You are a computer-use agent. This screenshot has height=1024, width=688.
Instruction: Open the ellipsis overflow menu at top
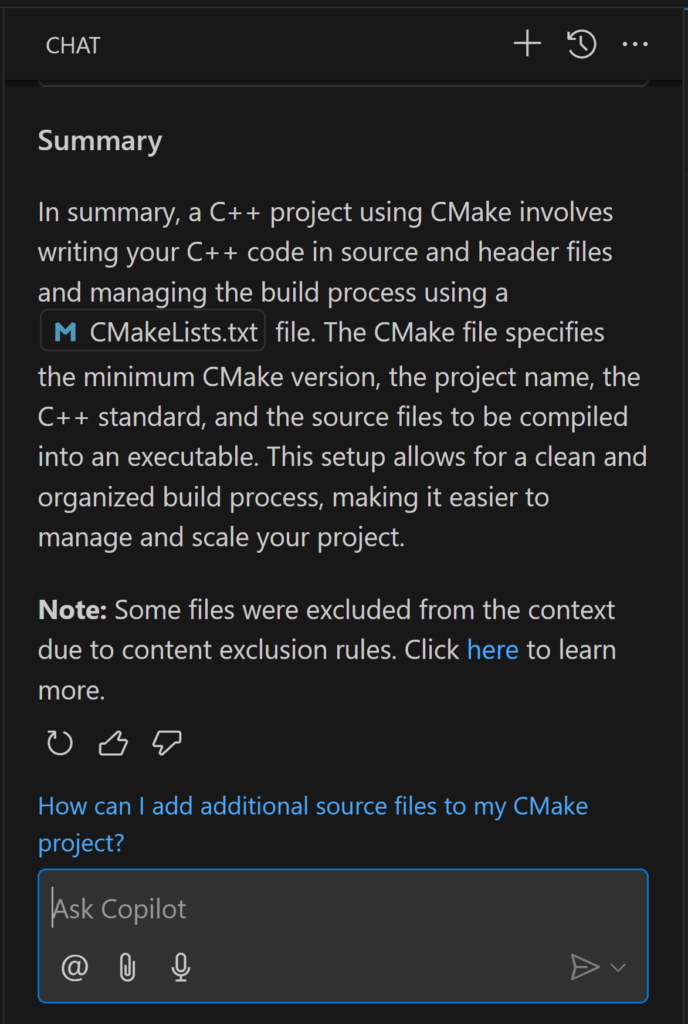pos(635,44)
